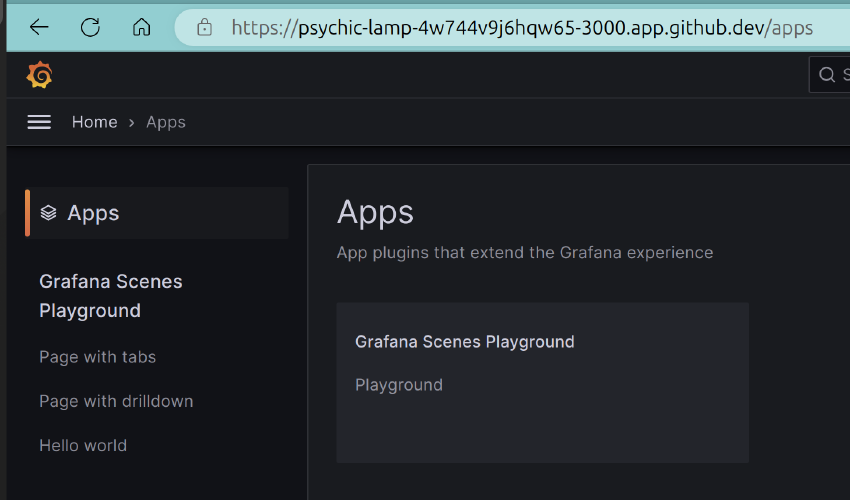
Task: Click the Grafana logo
Action: tap(39, 75)
